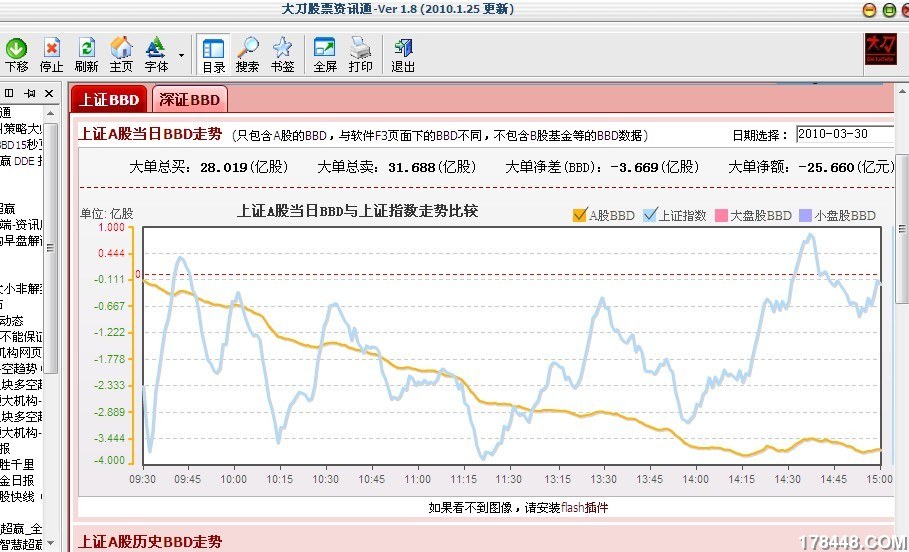This screenshot has height=552, width=909.
Task: Click the left panel scrollbar thumb
Action: tap(51, 248)
